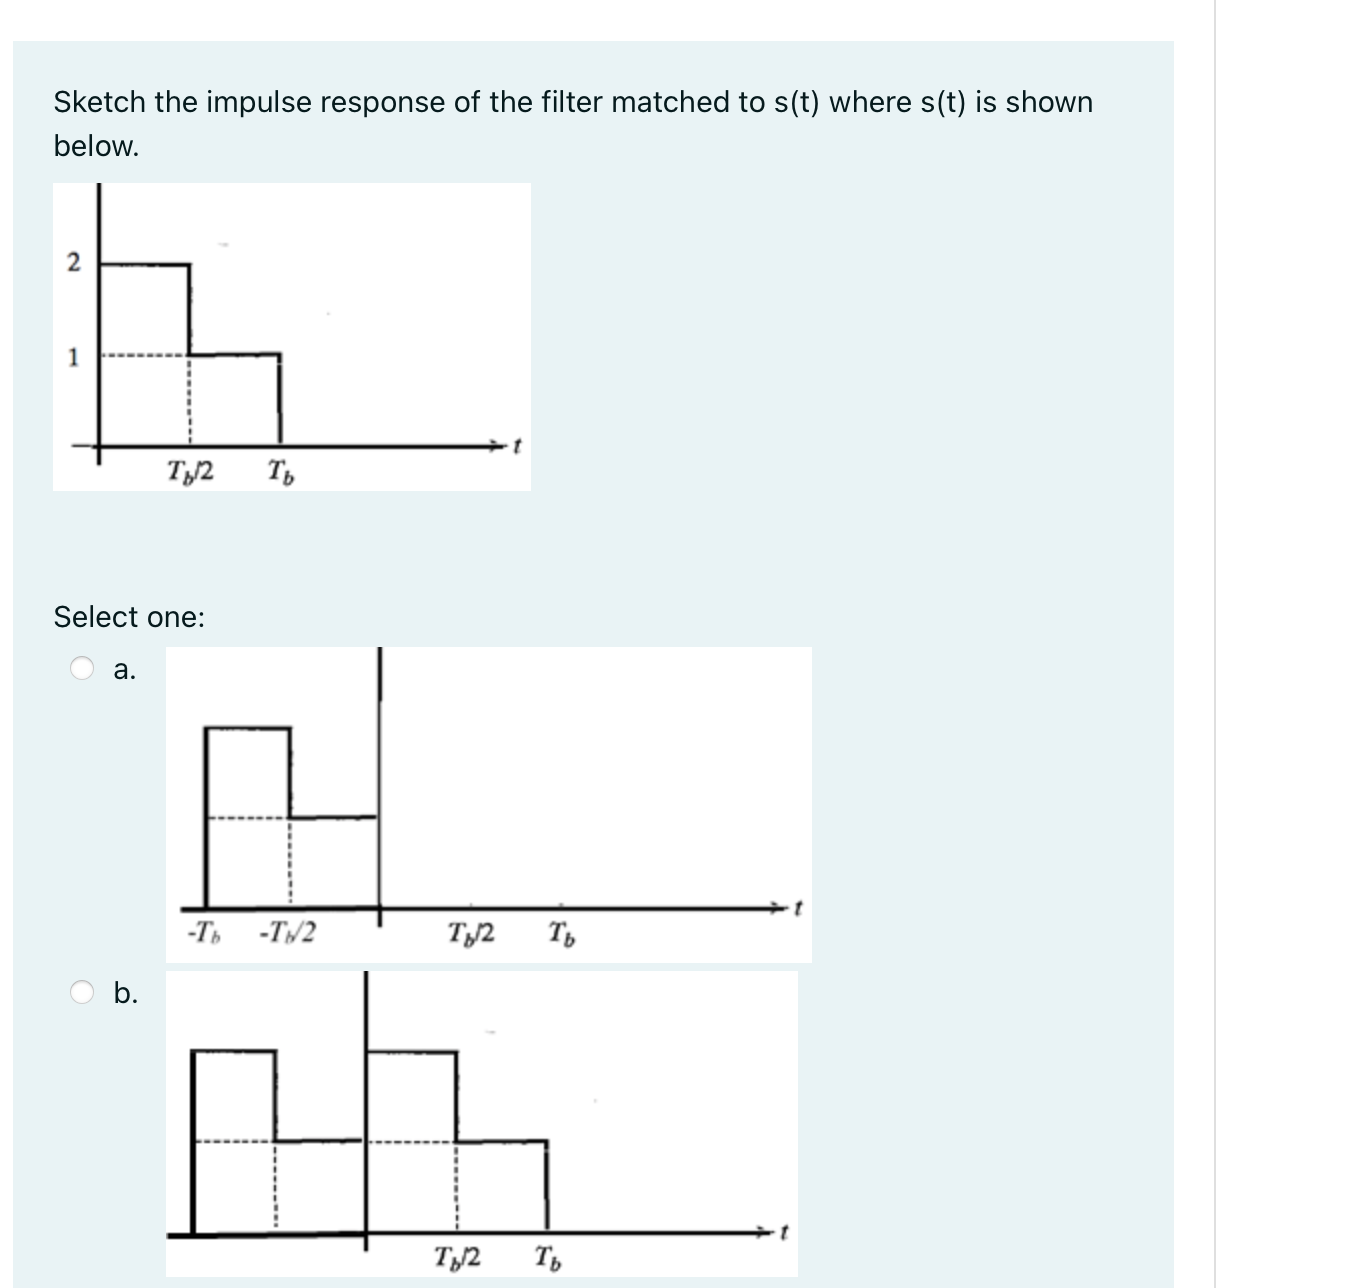
Task: Click the label 'b.' next to second option
Action: [126, 993]
